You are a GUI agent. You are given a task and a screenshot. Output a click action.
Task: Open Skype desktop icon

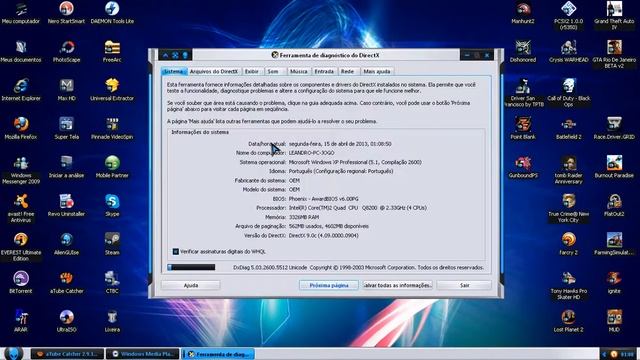point(112,205)
